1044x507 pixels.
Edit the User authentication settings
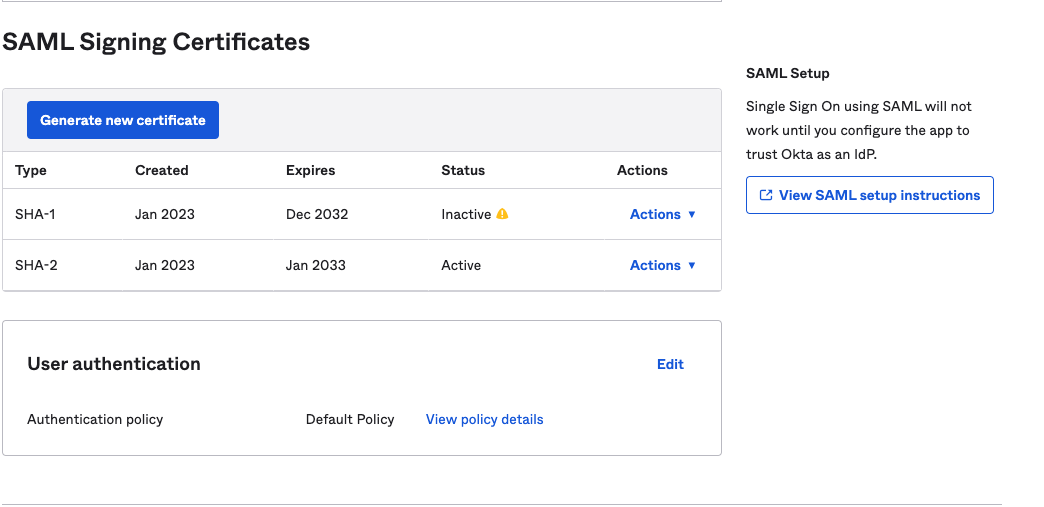click(x=670, y=364)
